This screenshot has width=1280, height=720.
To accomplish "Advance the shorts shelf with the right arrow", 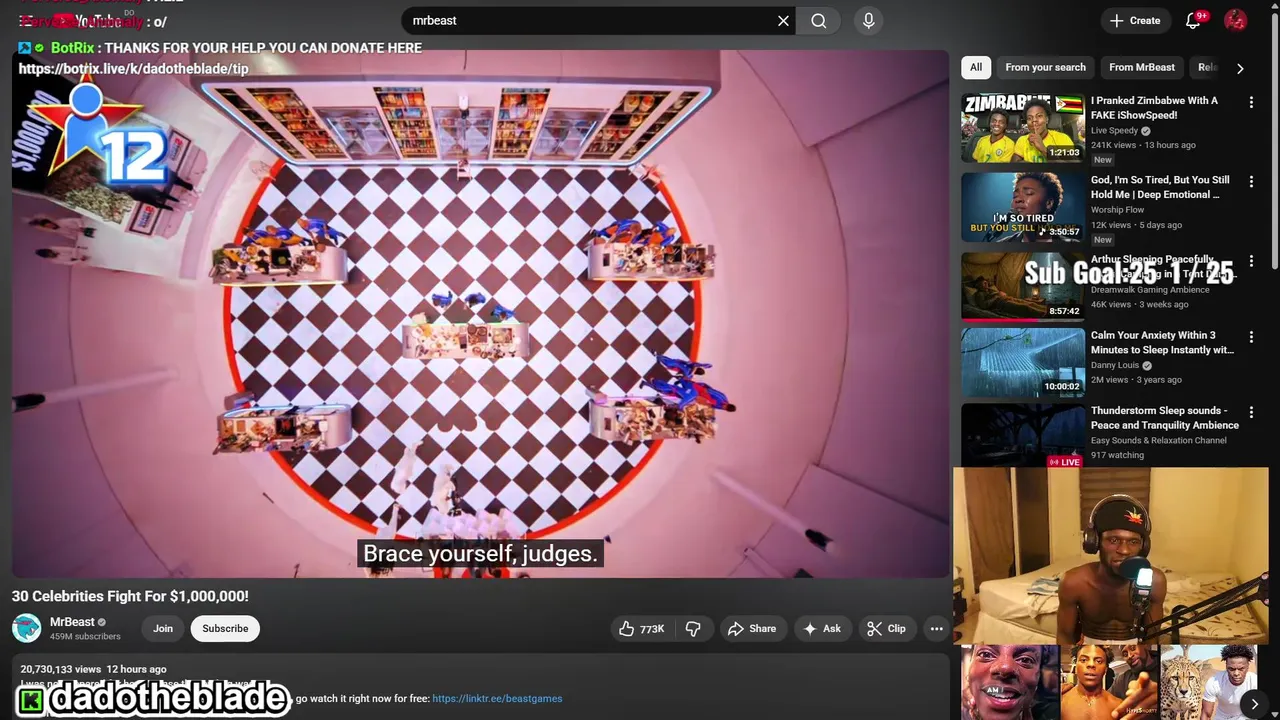I will 1254,704.
